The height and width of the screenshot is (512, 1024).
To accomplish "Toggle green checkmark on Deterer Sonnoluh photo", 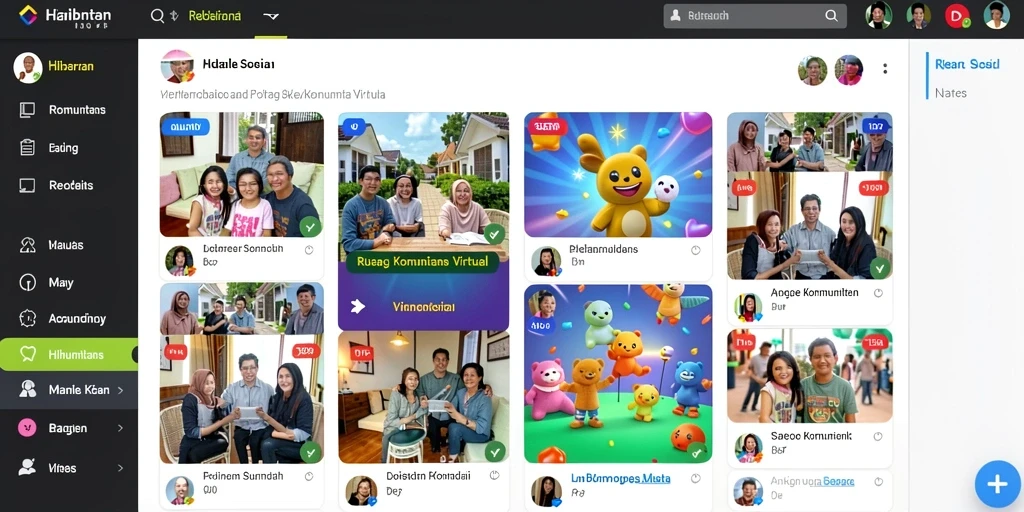I will (310, 227).
